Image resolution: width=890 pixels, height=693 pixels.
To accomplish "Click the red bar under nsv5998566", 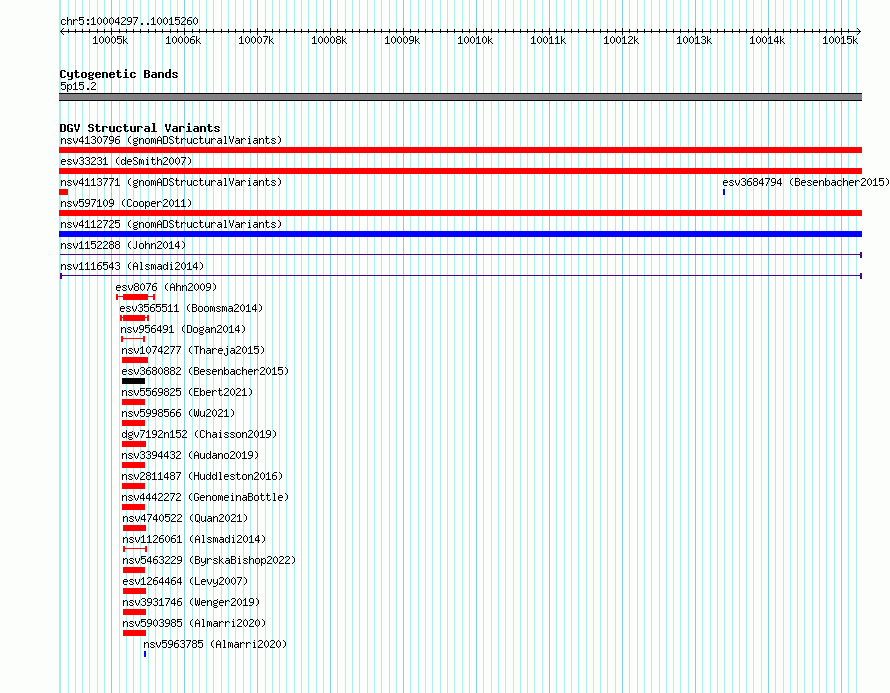I will (133, 423).
